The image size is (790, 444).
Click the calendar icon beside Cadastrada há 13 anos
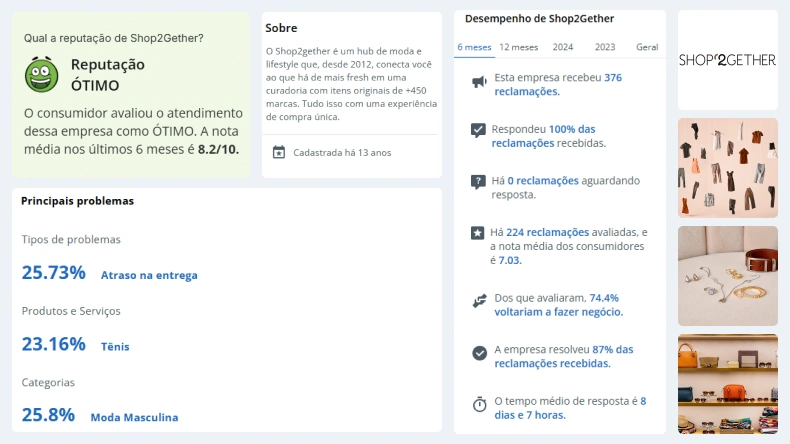(x=279, y=152)
